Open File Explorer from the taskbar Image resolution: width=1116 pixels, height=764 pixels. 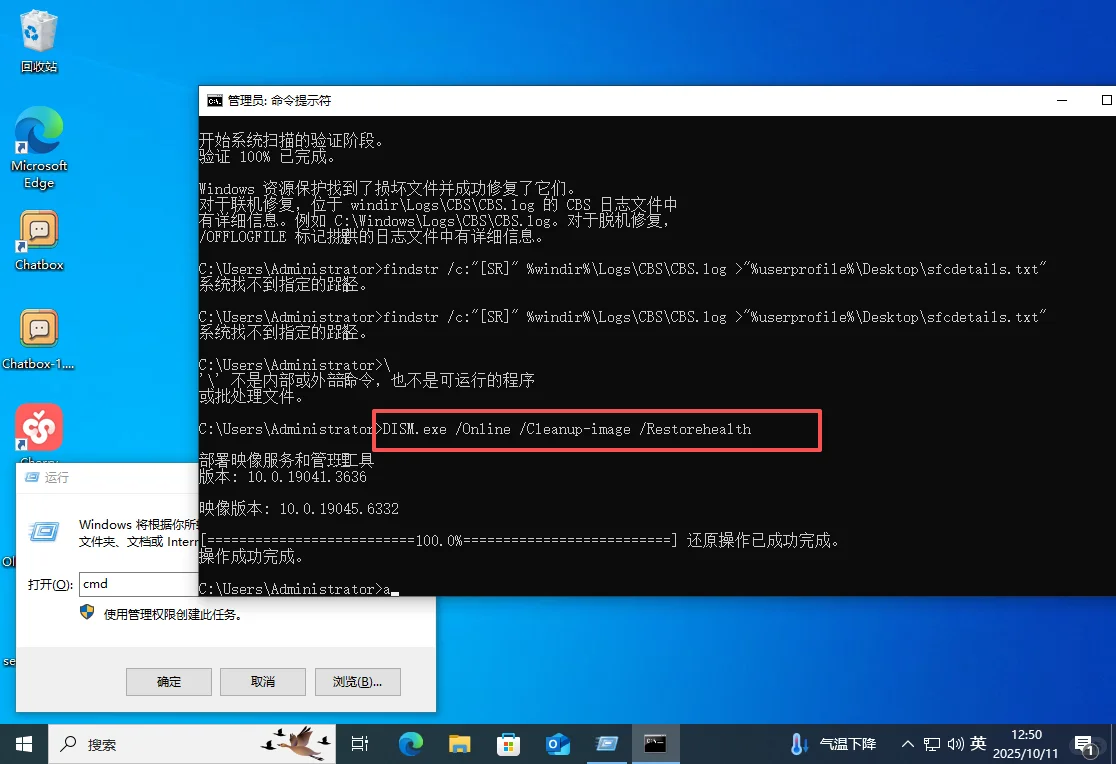coord(460,744)
